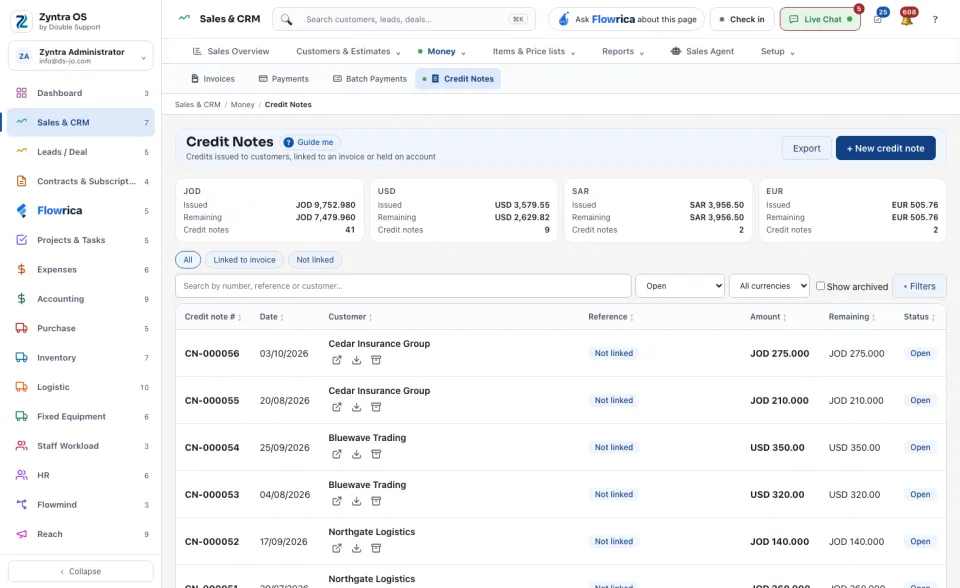Screen dimensions: 960x588
Task: Open notifications bell icon
Action: (907, 19)
